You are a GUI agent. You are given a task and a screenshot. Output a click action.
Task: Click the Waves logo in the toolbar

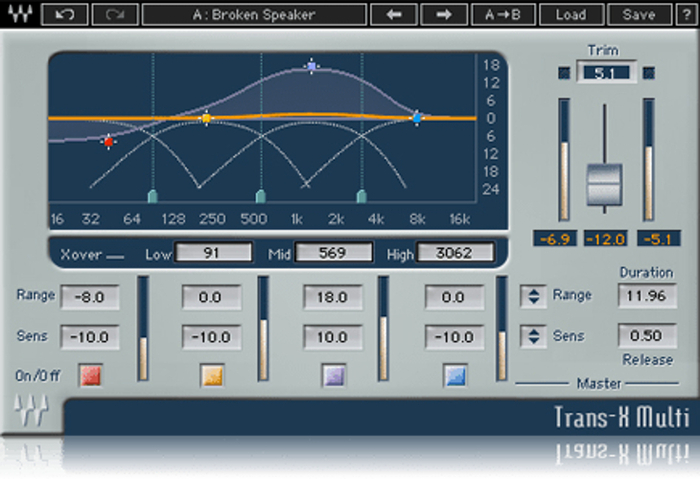point(20,14)
